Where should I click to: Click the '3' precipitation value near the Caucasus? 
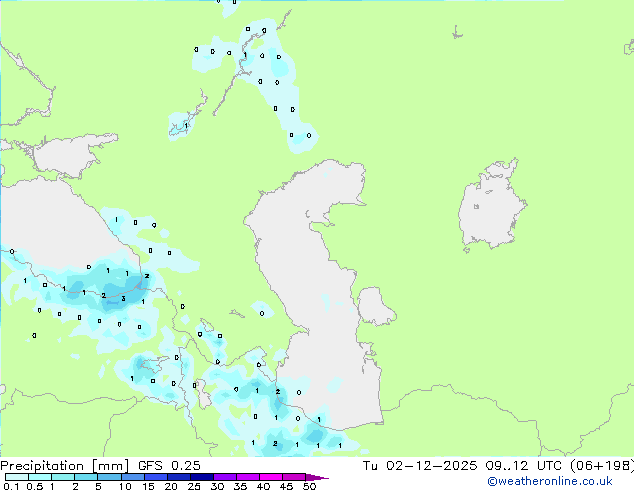(x=123, y=299)
